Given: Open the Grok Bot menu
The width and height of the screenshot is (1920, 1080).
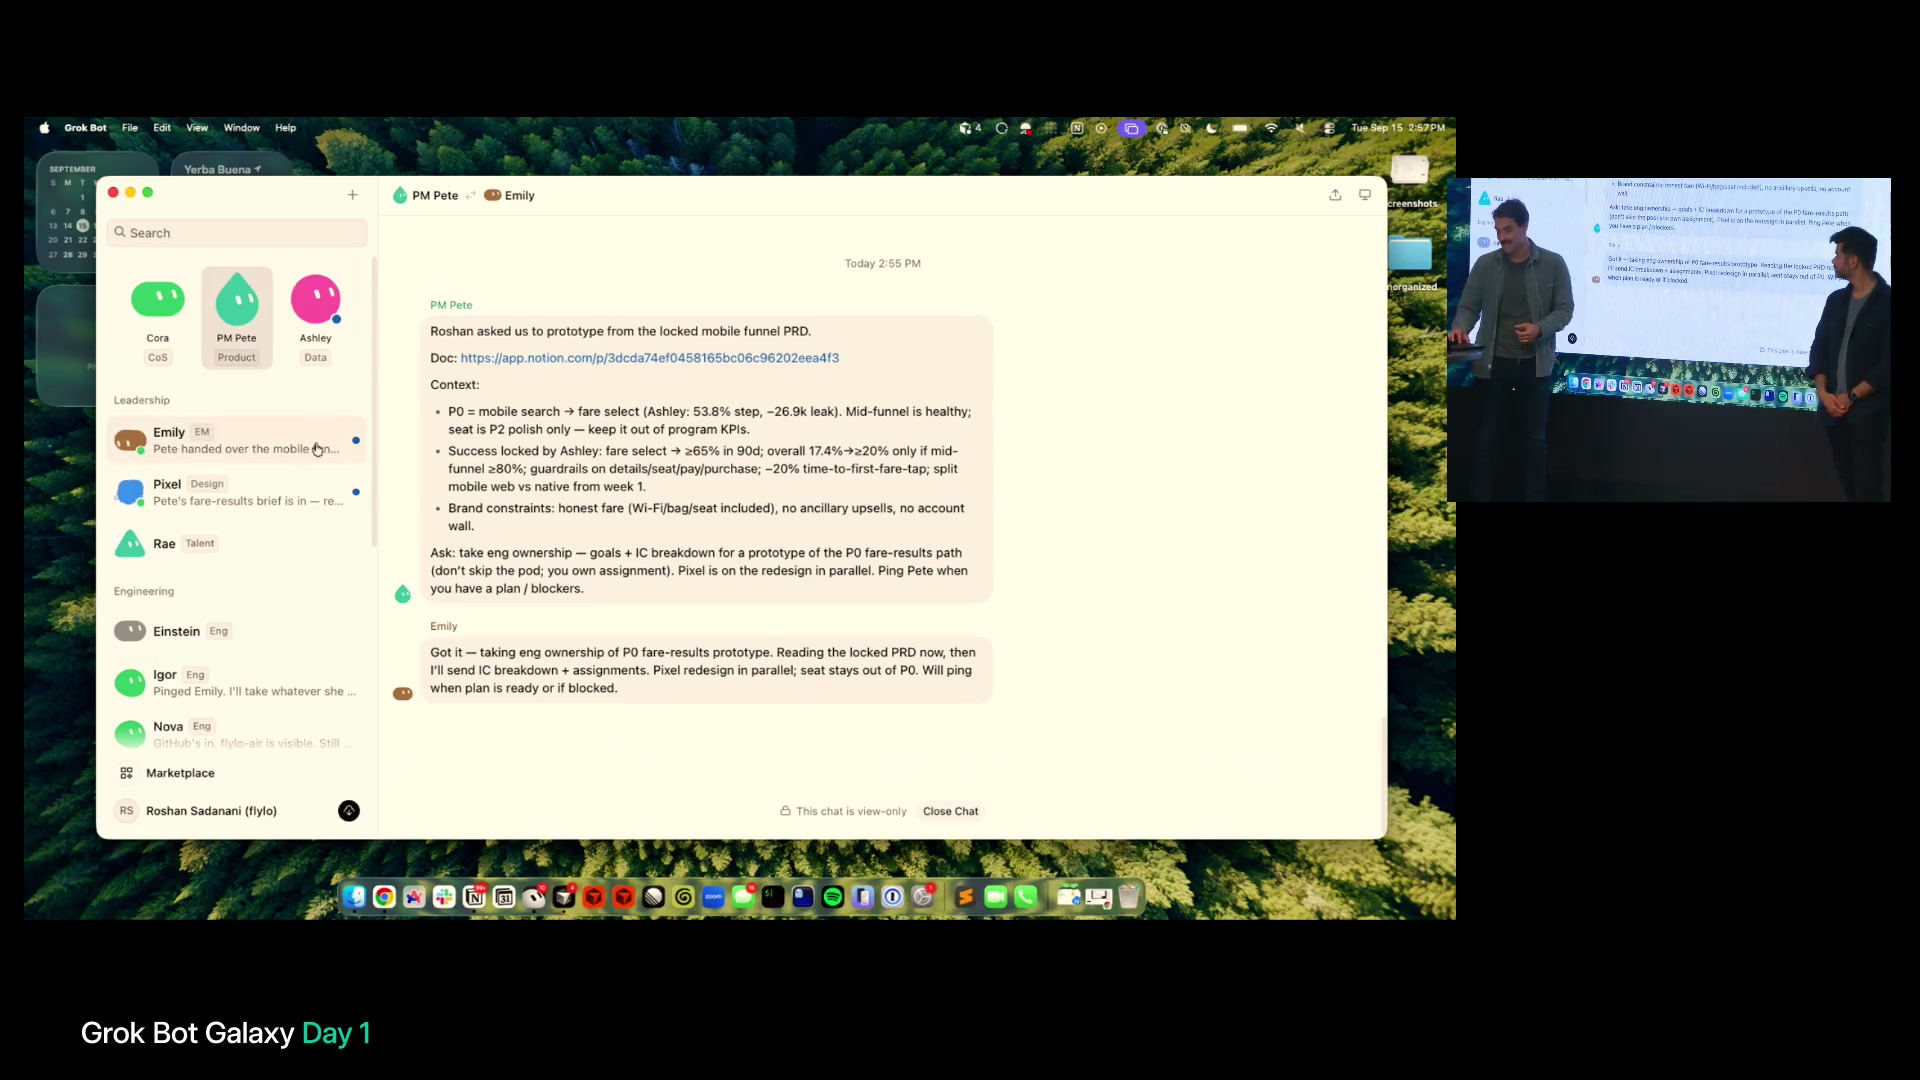Looking at the screenshot, I should pyautogui.click(x=85, y=128).
